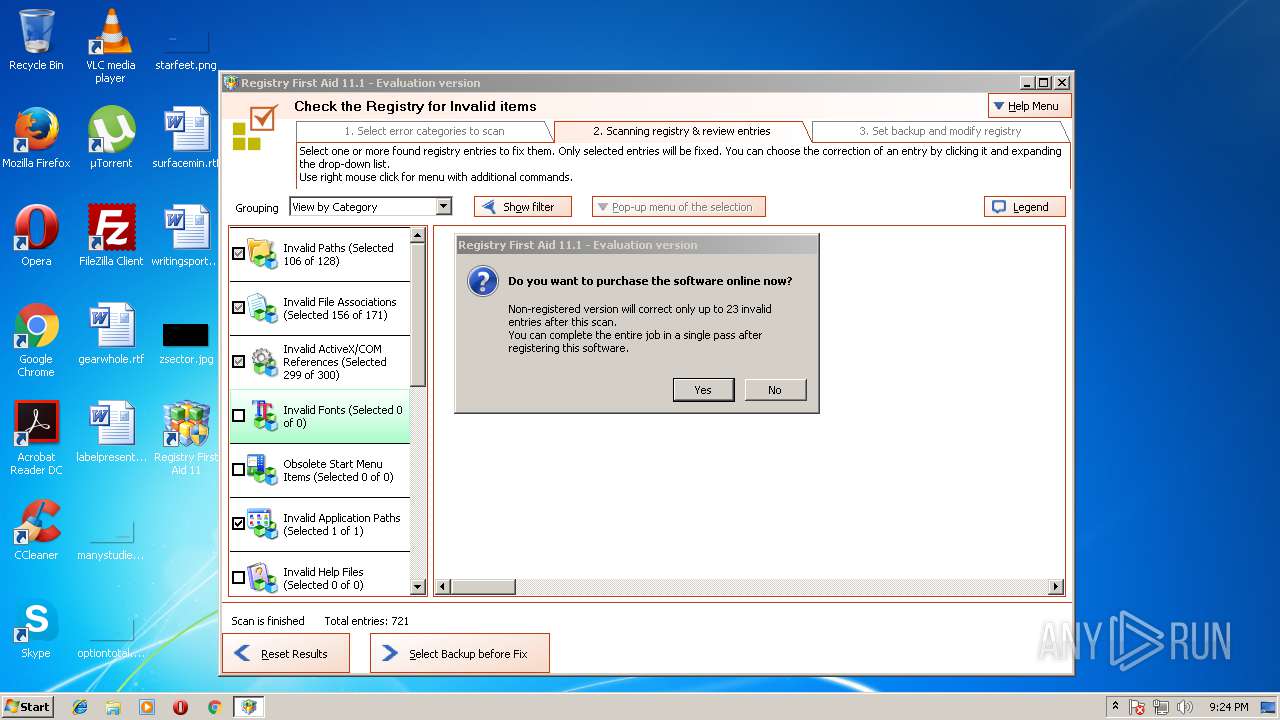Click the Invalid Help Files icon
Image resolution: width=1280 pixels, height=720 pixels.
pyautogui.click(x=262, y=578)
